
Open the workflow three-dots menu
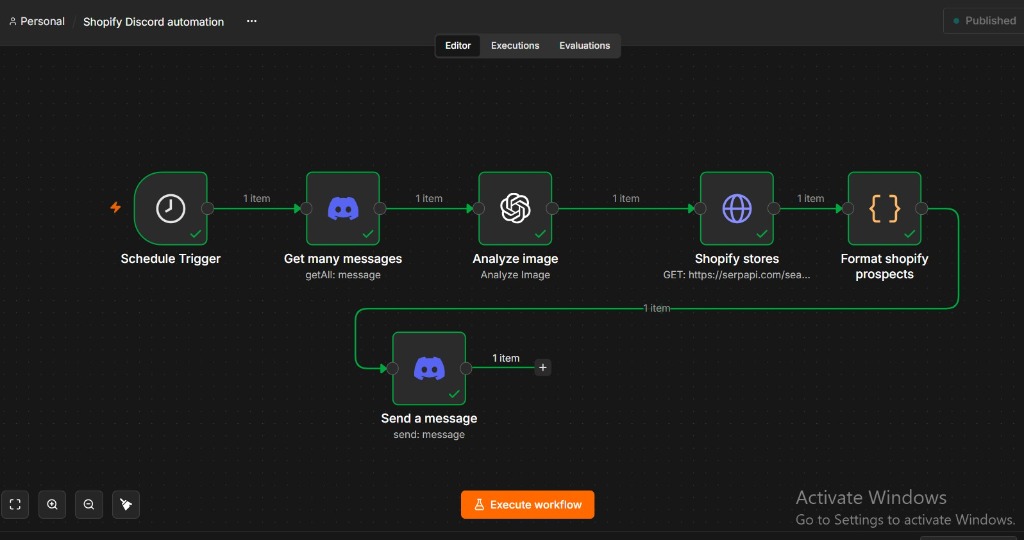251,21
